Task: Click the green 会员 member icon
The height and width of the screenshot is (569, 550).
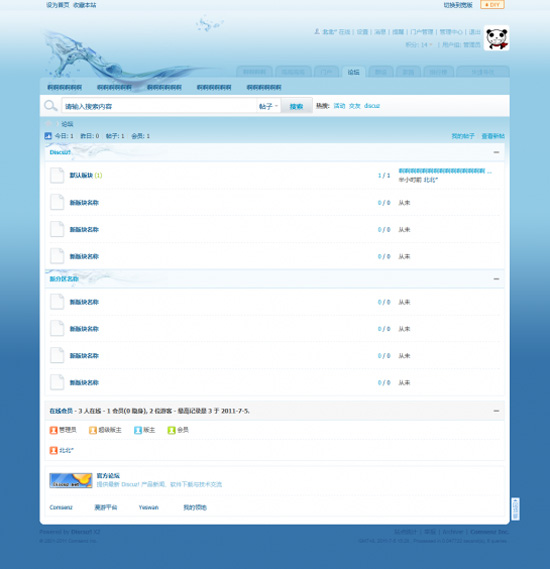Action: (x=171, y=430)
